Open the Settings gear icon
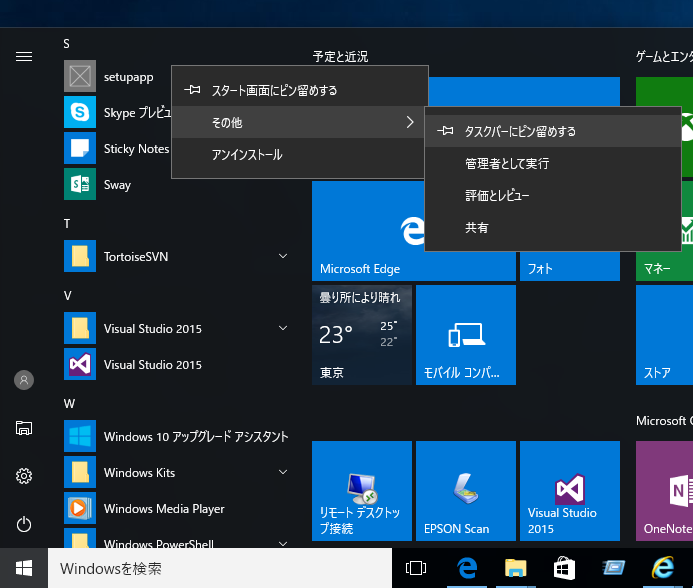The image size is (693, 588). [x=24, y=476]
